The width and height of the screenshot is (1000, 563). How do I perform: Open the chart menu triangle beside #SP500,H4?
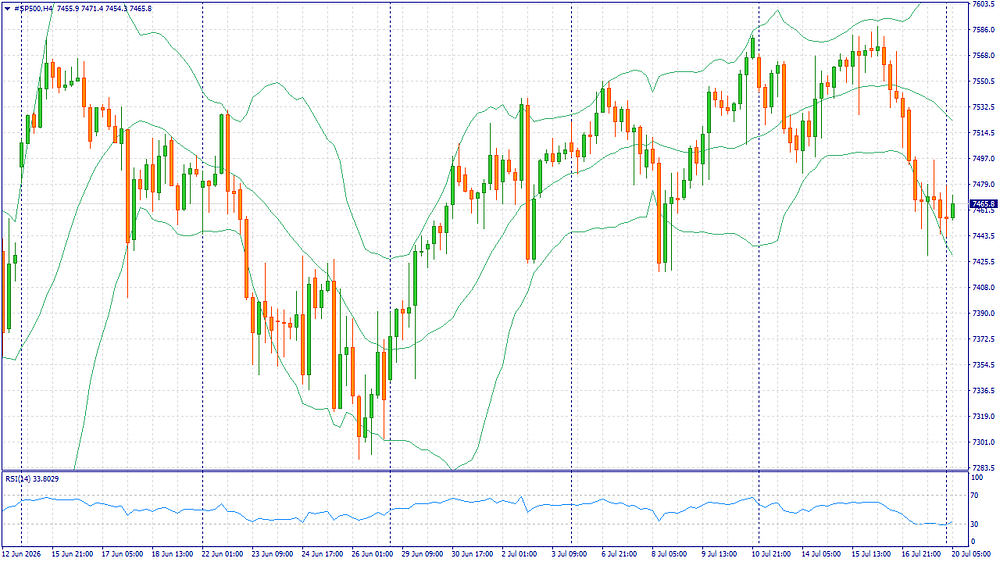[7, 9]
